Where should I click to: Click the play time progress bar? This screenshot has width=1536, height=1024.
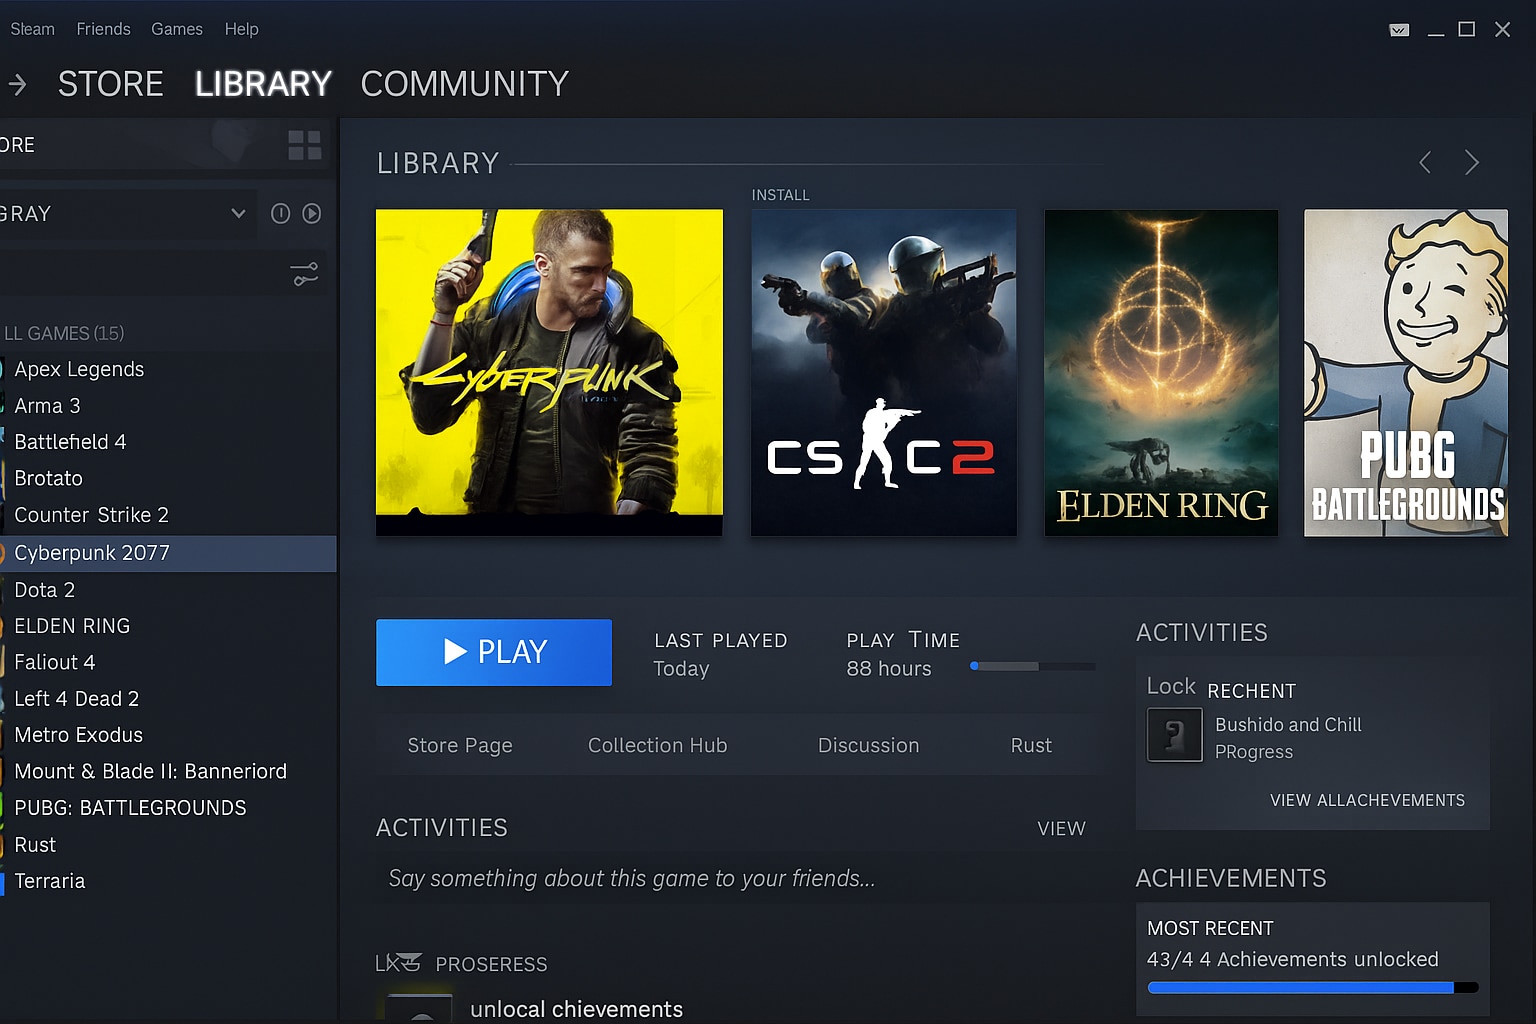click(1033, 666)
